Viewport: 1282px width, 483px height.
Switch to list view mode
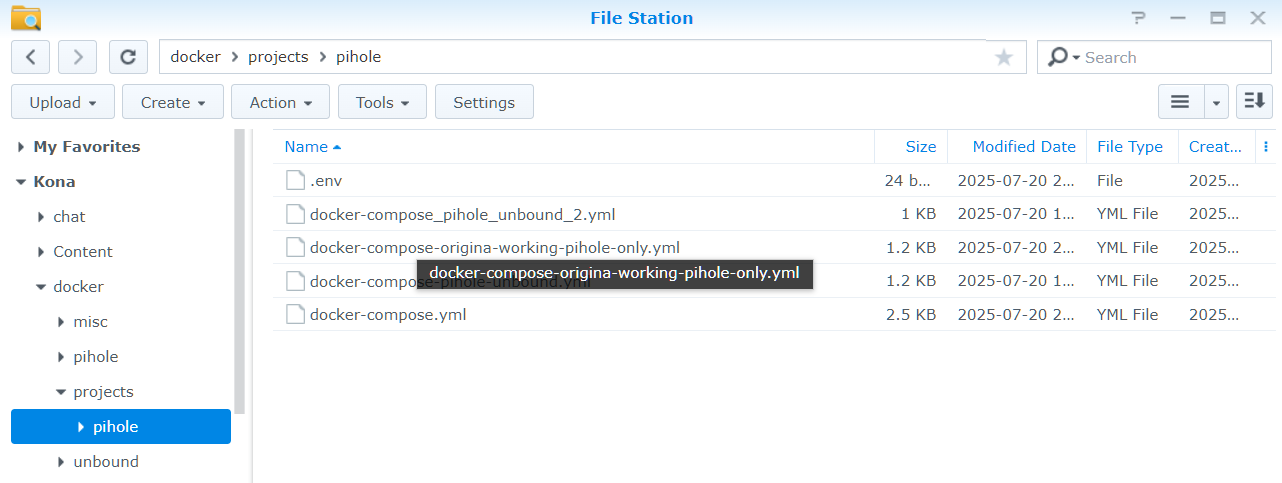pyautogui.click(x=1180, y=102)
